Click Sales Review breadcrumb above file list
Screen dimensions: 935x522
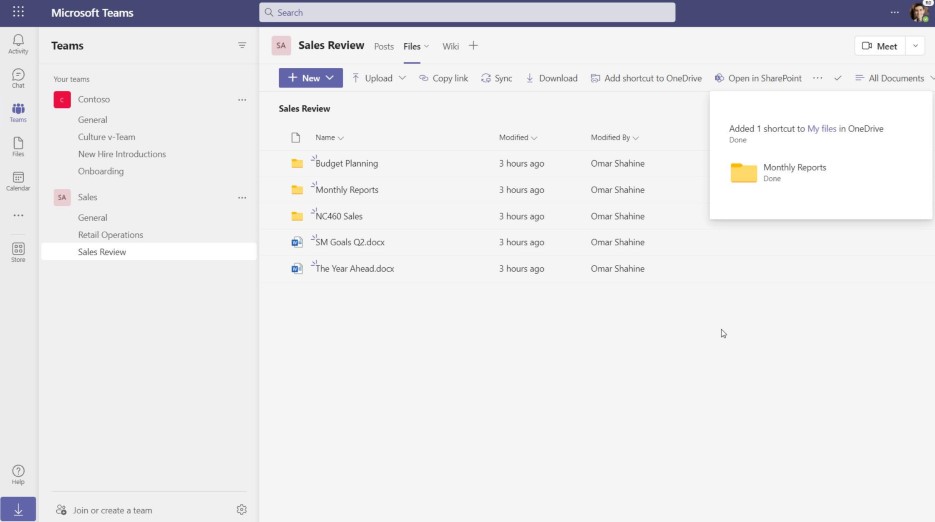[x=304, y=109]
